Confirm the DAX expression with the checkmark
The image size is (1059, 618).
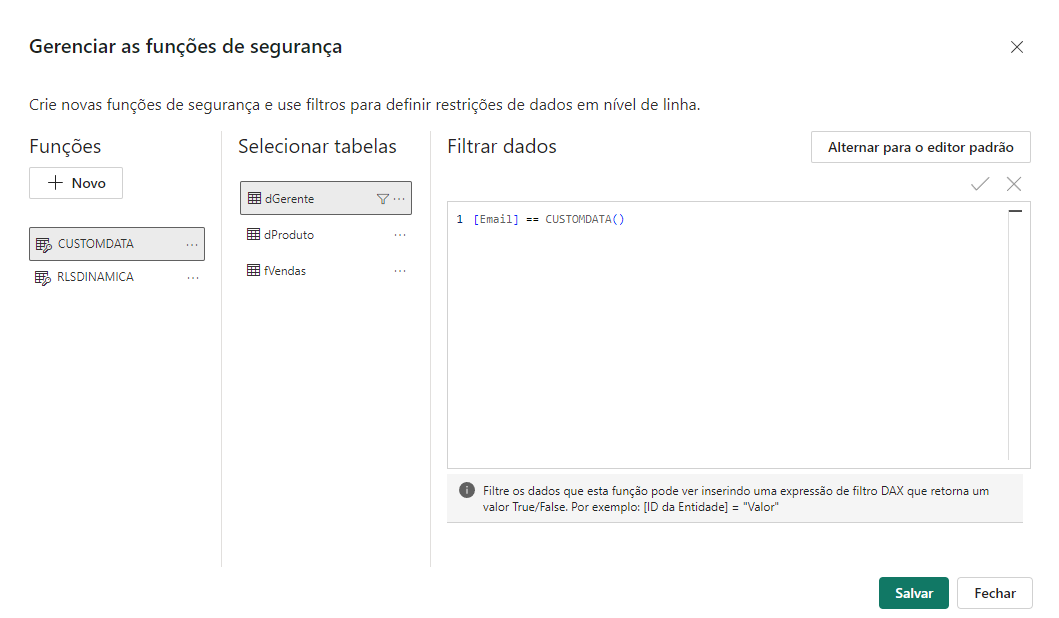(980, 184)
